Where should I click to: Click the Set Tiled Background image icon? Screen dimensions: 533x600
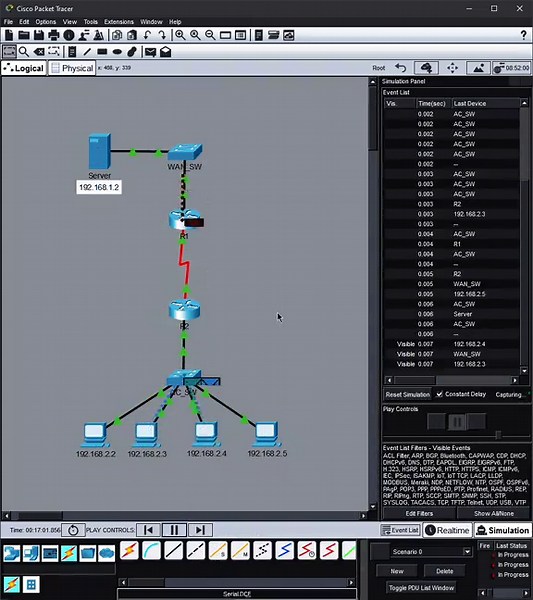478,68
